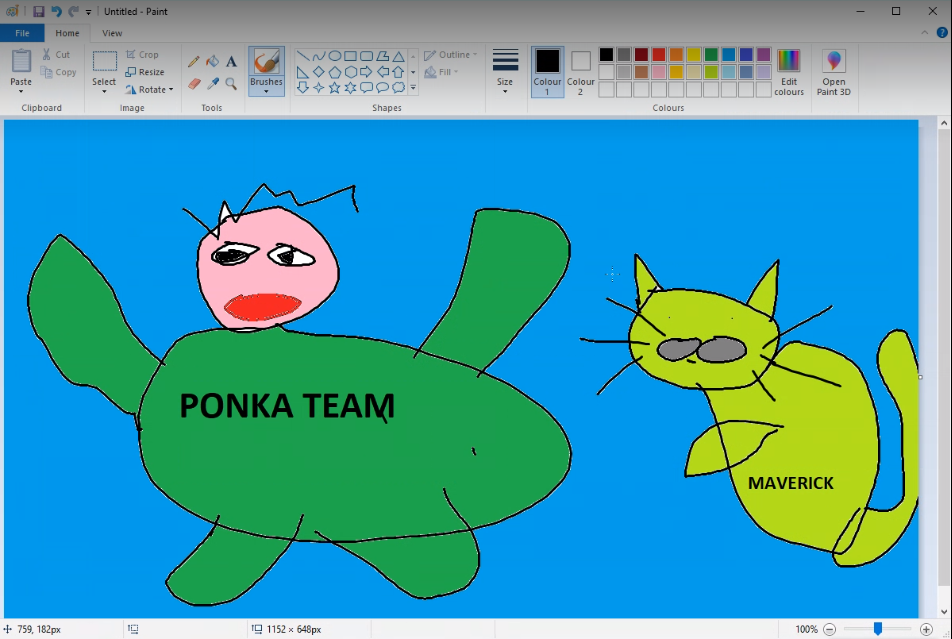Pick the rose pink colour swatch
Image resolution: width=952 pixels, height=639 pixels.
tap(659, 72)
